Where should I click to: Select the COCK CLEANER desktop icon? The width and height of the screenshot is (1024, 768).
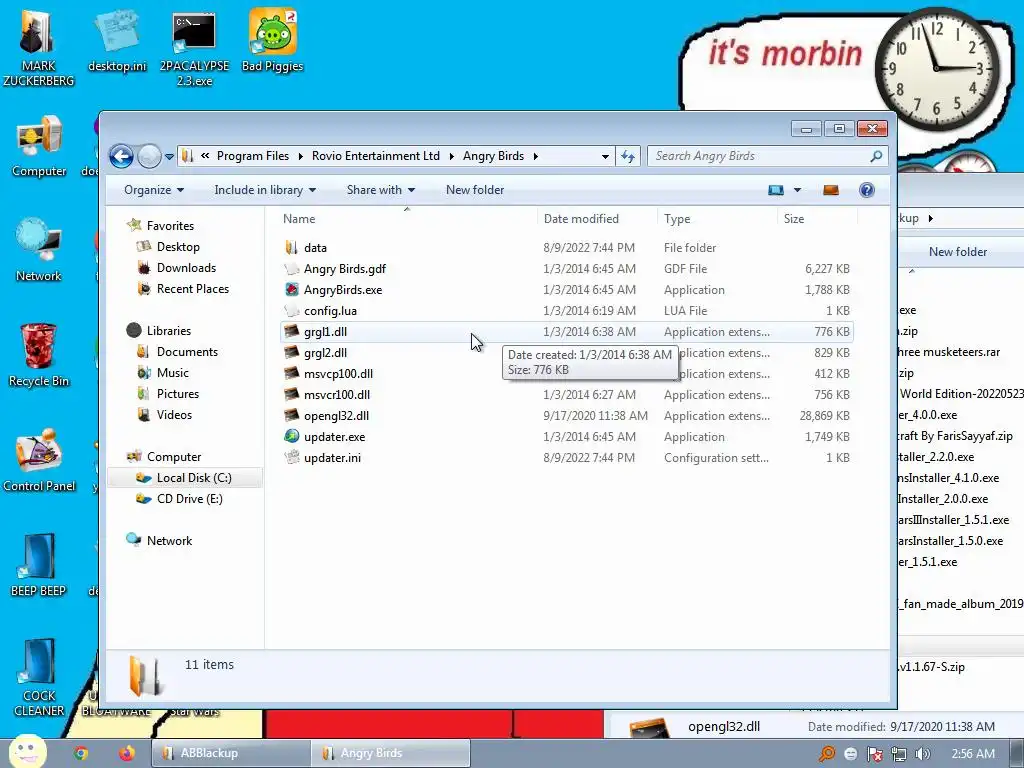(39, 678)
